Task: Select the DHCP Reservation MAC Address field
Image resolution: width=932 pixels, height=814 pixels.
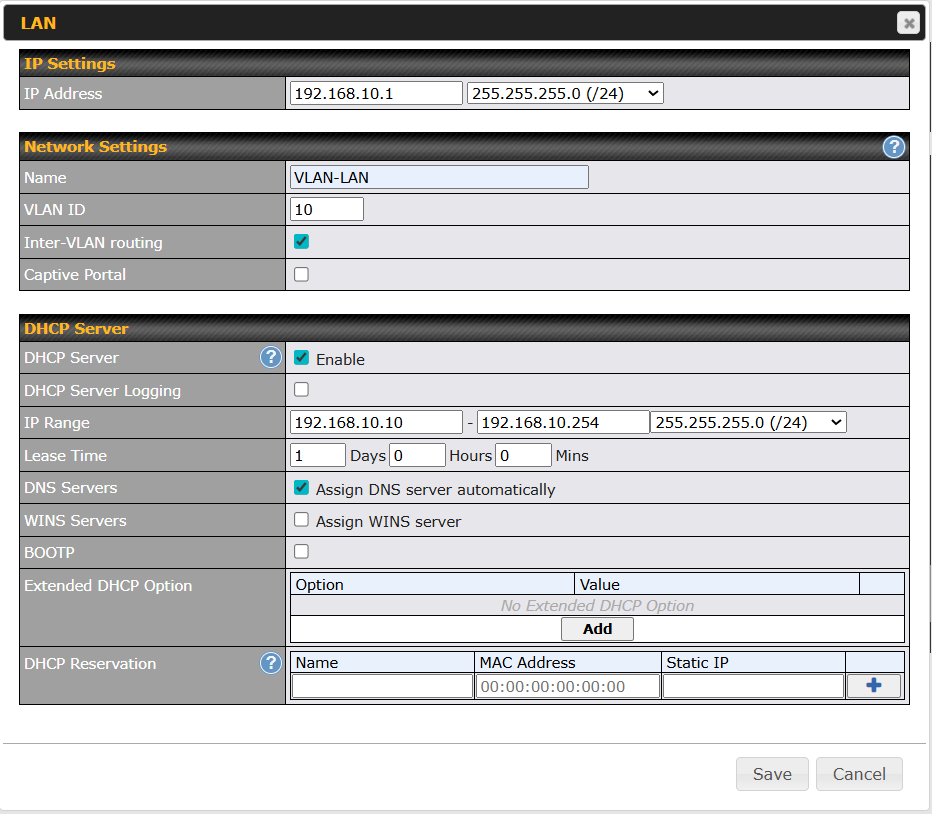Action: tap(567, 686)
